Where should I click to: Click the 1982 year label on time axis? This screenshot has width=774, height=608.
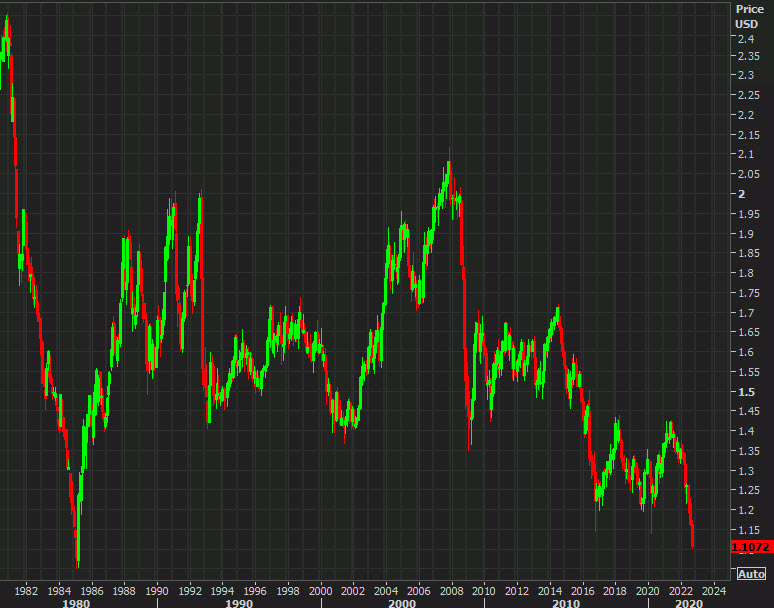pyautogui.click(x=26, y=591)
